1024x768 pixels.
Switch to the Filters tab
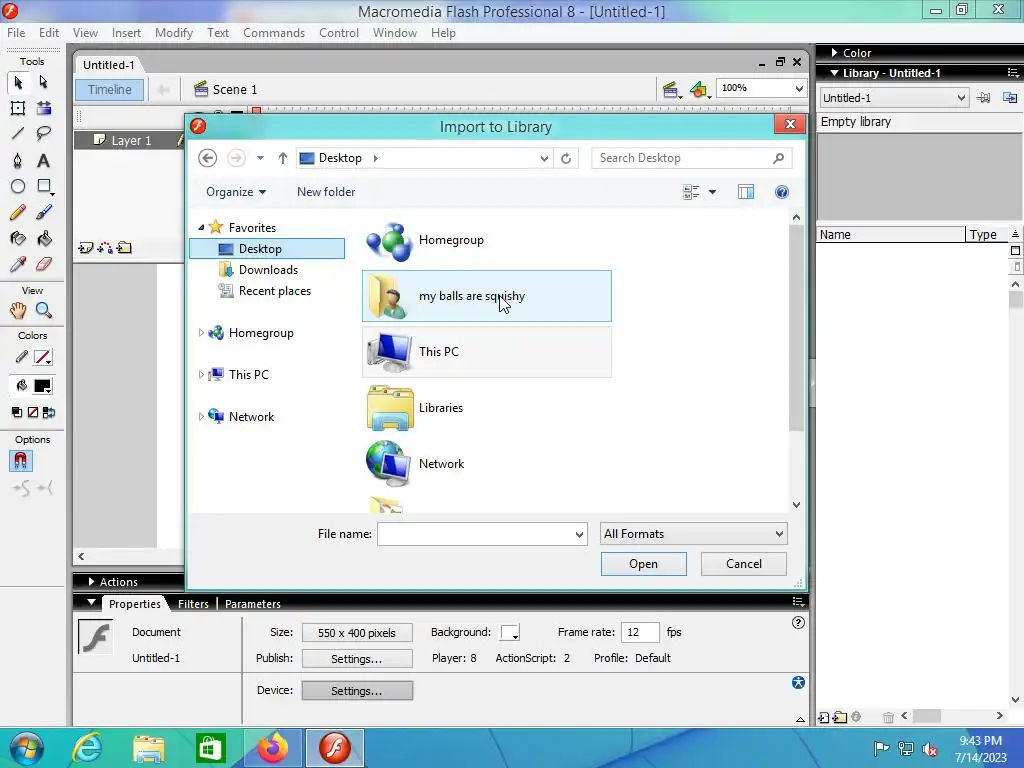coord(193,604)
